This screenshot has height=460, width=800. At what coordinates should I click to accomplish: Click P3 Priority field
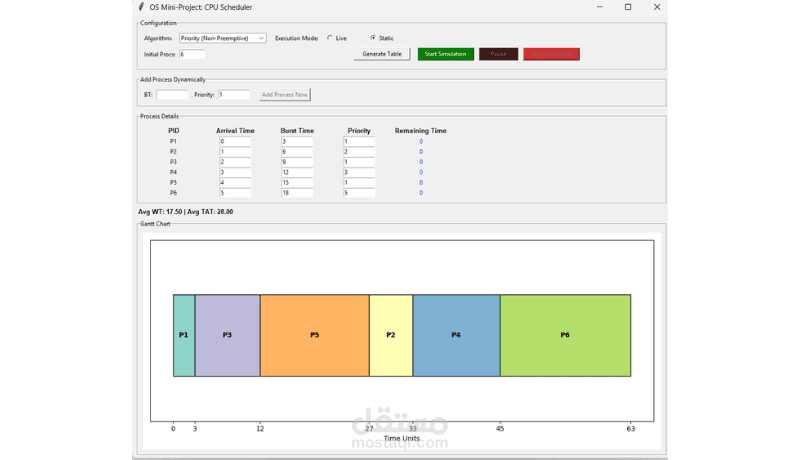tap(359, 162)
